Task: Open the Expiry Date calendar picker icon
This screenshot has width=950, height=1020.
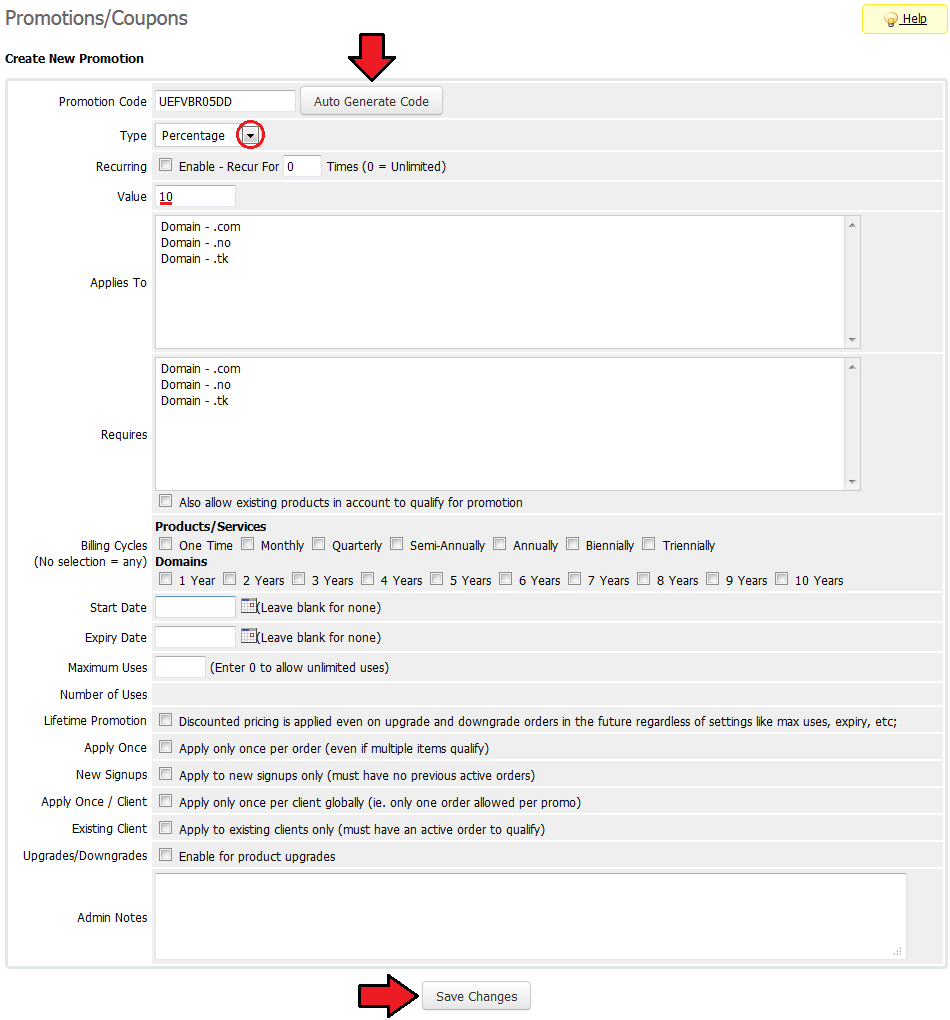Action: tap(249, 636)
